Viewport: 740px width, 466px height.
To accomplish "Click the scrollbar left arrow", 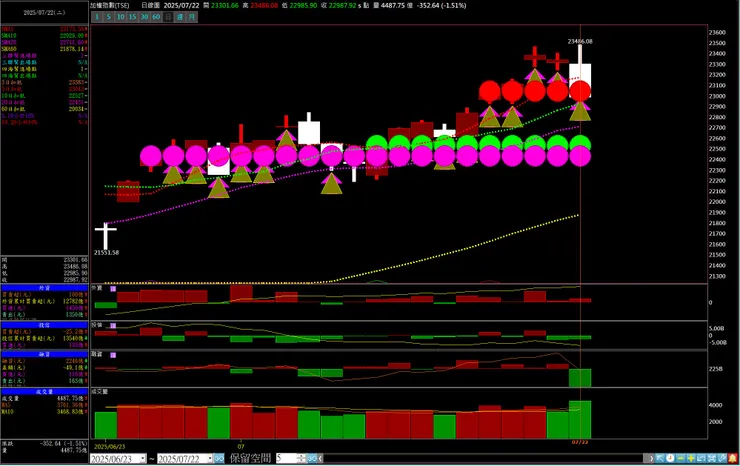I will click(x=320, y=458).
